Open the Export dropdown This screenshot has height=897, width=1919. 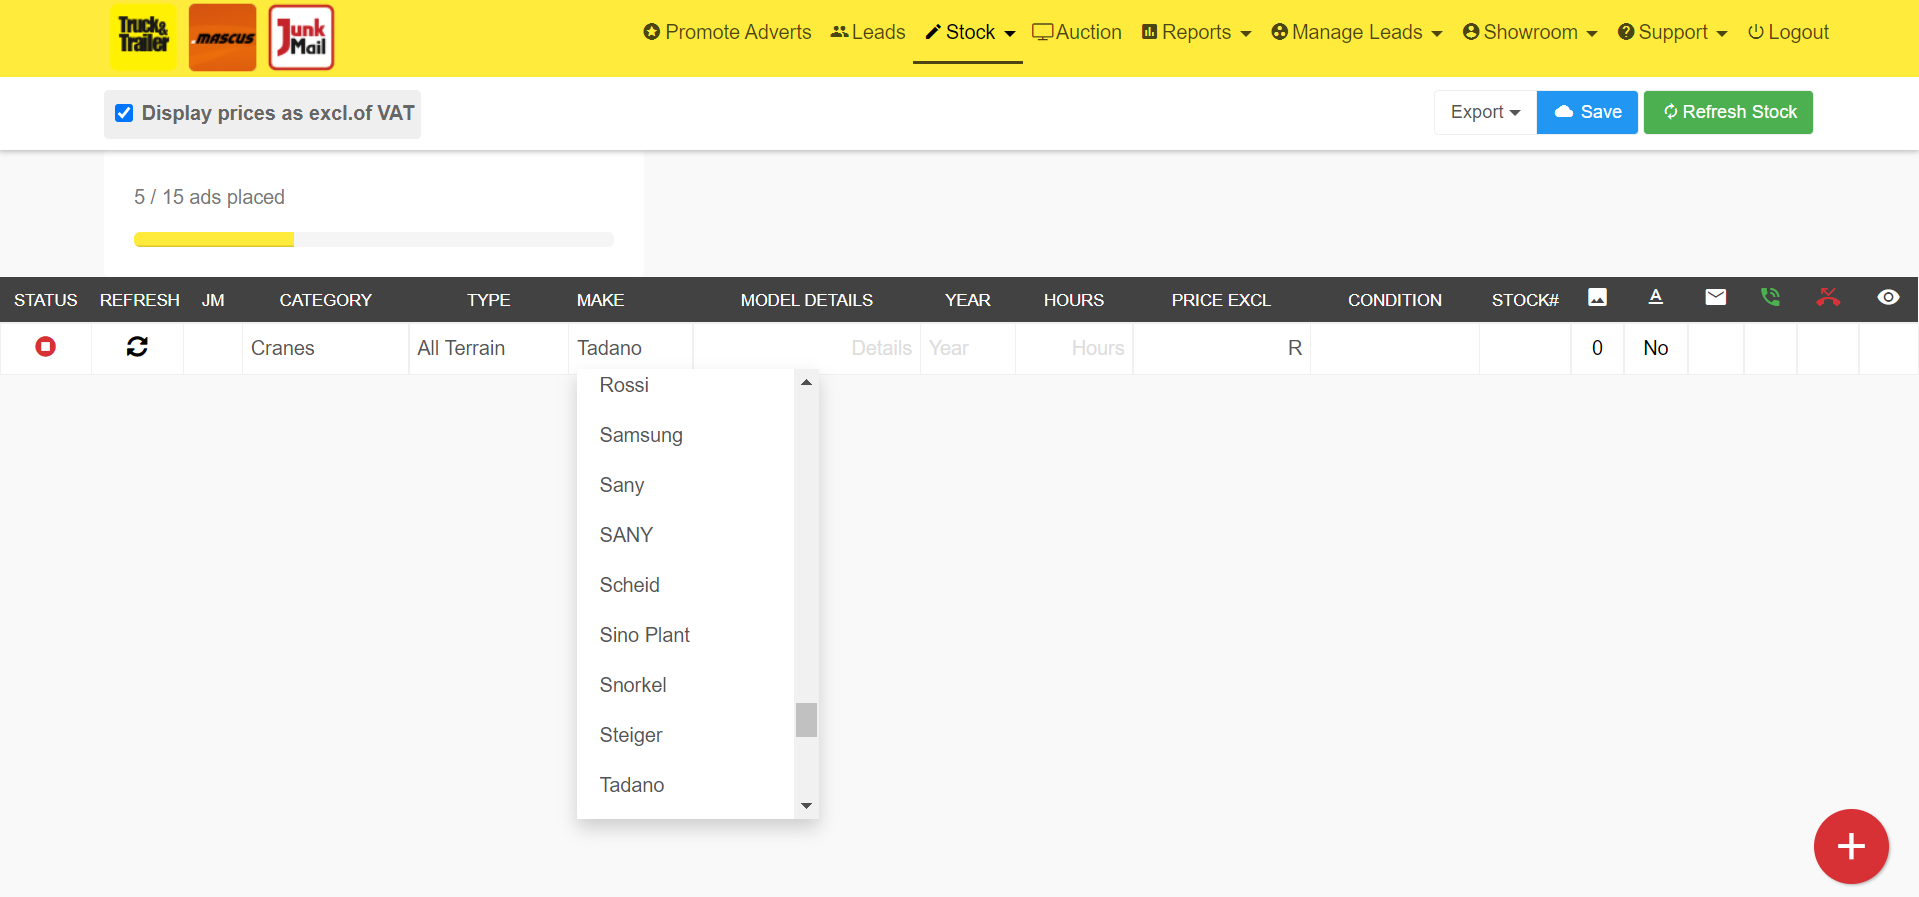pyautogui.click(x=1485, y=112)
